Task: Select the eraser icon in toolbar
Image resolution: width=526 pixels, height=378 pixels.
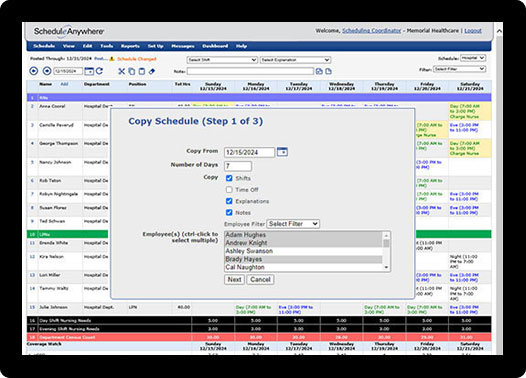Action: pyautogui.click(x=152, y=71)
